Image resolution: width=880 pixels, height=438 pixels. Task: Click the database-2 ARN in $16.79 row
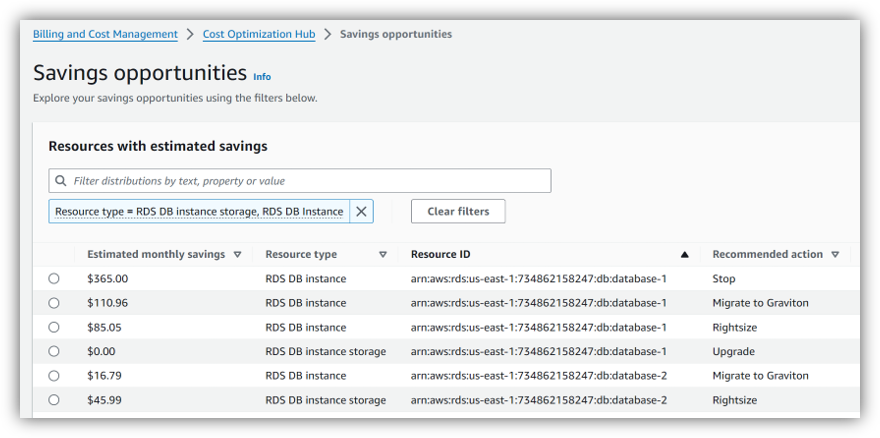coord(539,375)
